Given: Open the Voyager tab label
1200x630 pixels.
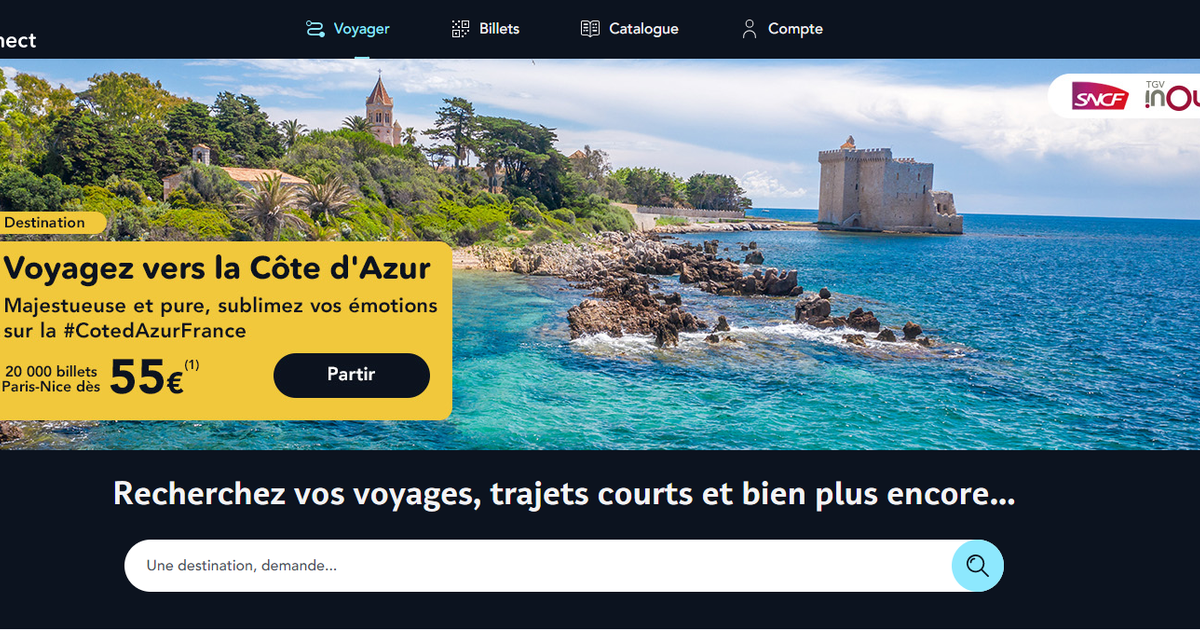Looking at the screenshot, I should pyautogui.click(x=362, y=29).
